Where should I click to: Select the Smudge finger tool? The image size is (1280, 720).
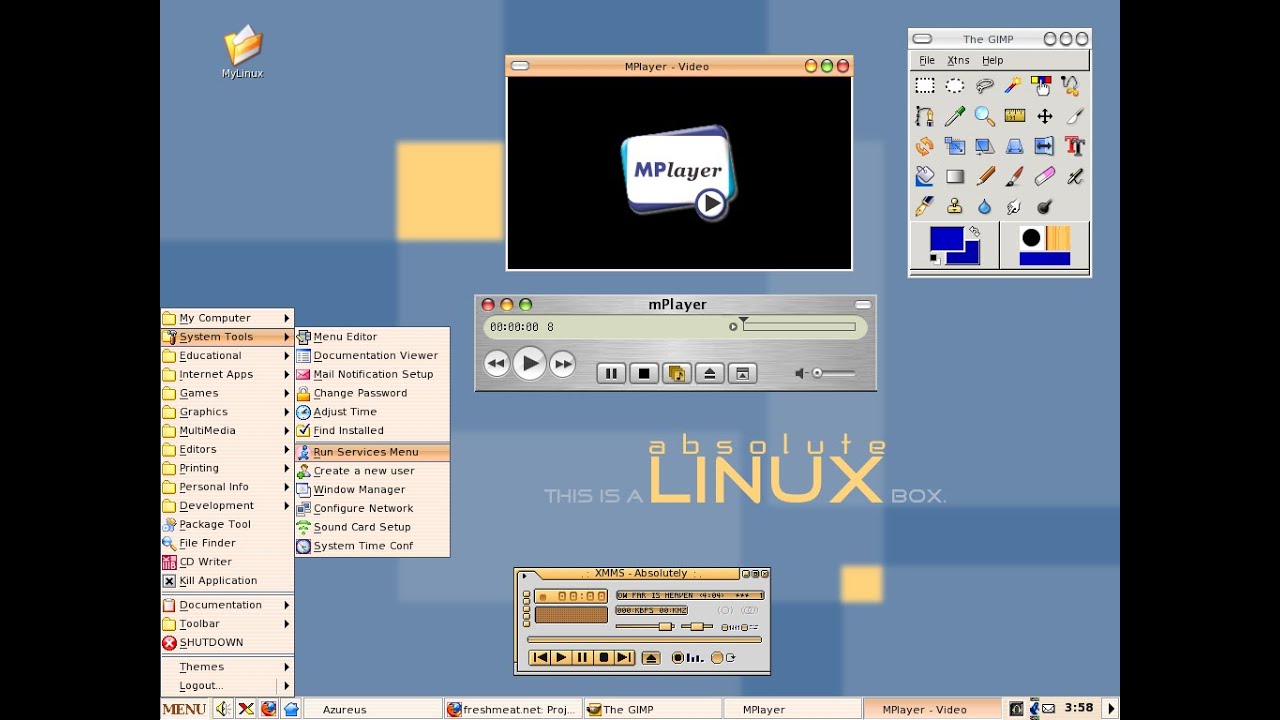[x=1015, y=206]
